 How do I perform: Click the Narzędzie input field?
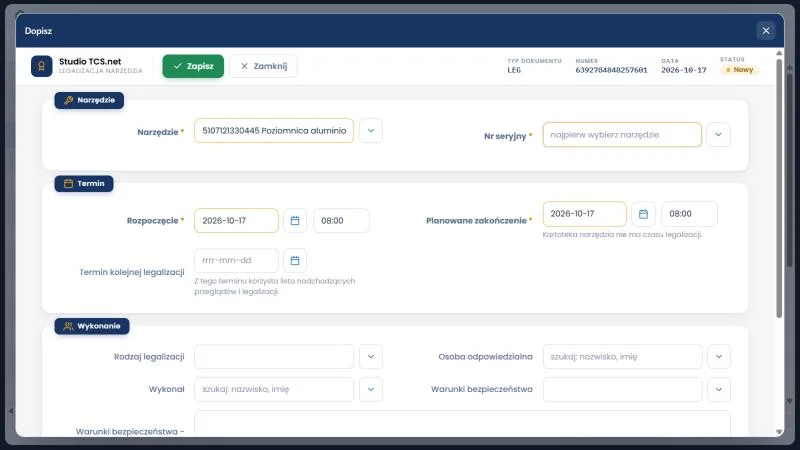[274, 131]
